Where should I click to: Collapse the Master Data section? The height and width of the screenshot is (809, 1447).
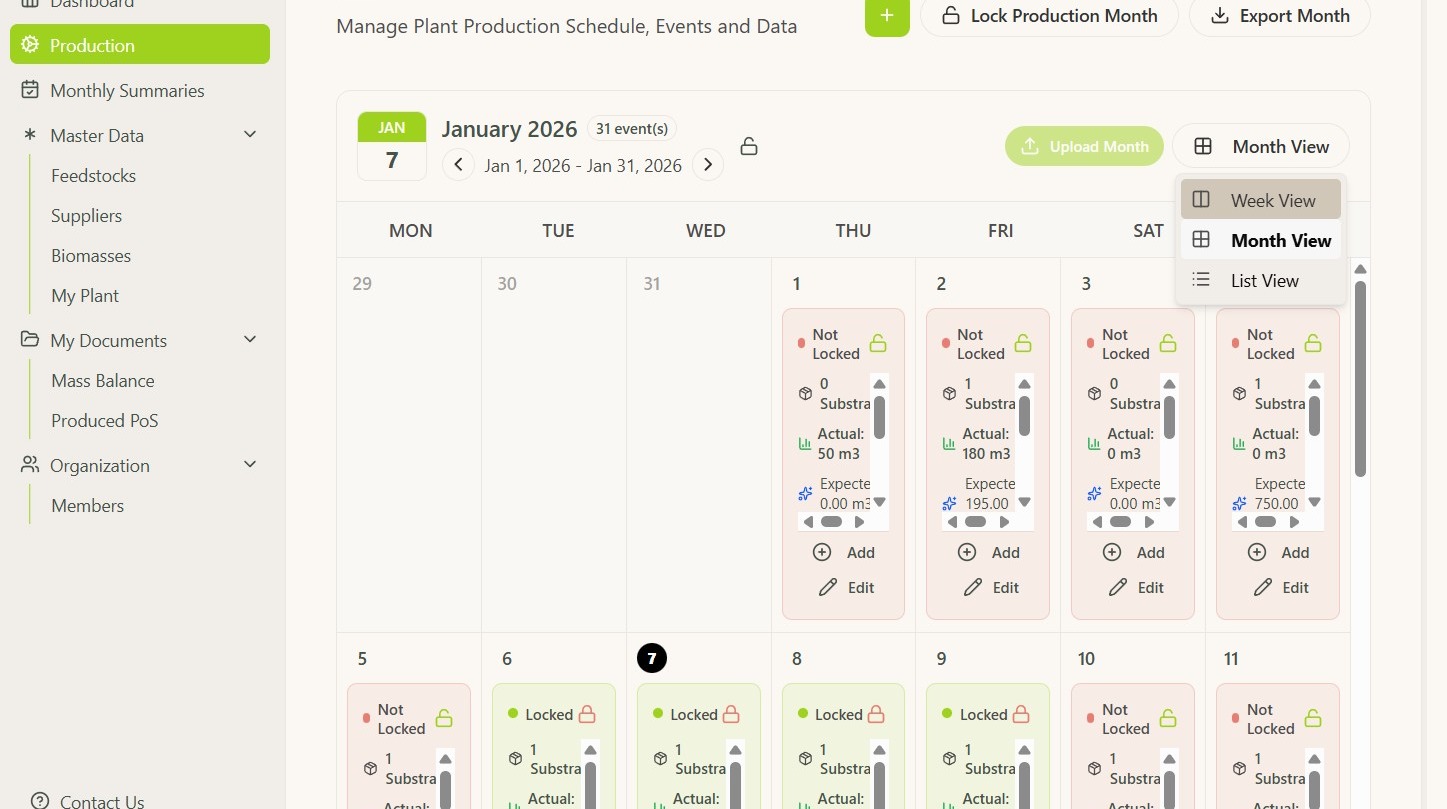point(250,135)
